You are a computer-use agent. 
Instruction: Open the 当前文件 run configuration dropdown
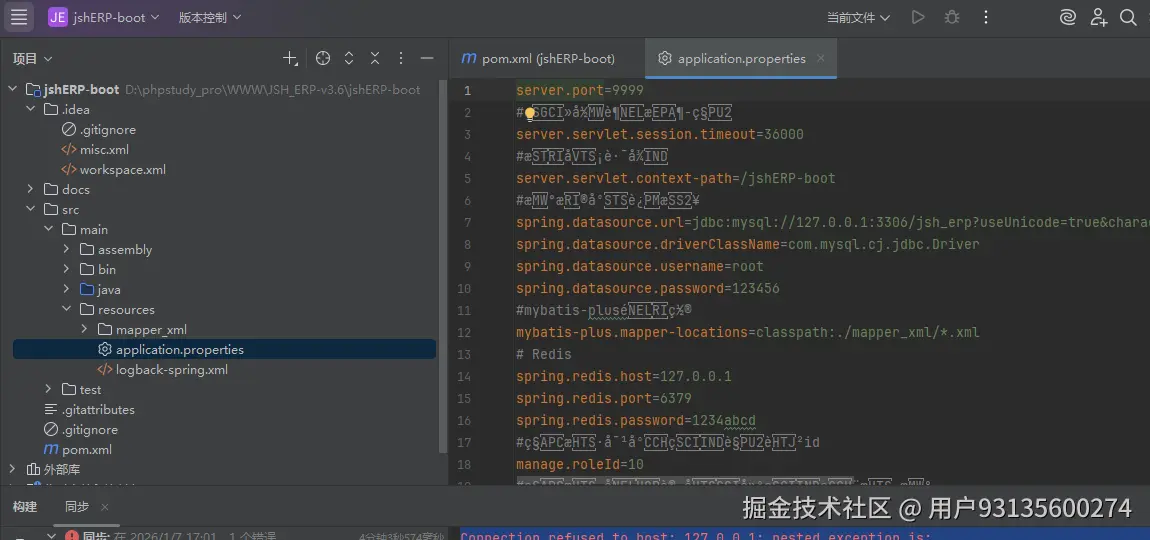click(x=858, y=18)
